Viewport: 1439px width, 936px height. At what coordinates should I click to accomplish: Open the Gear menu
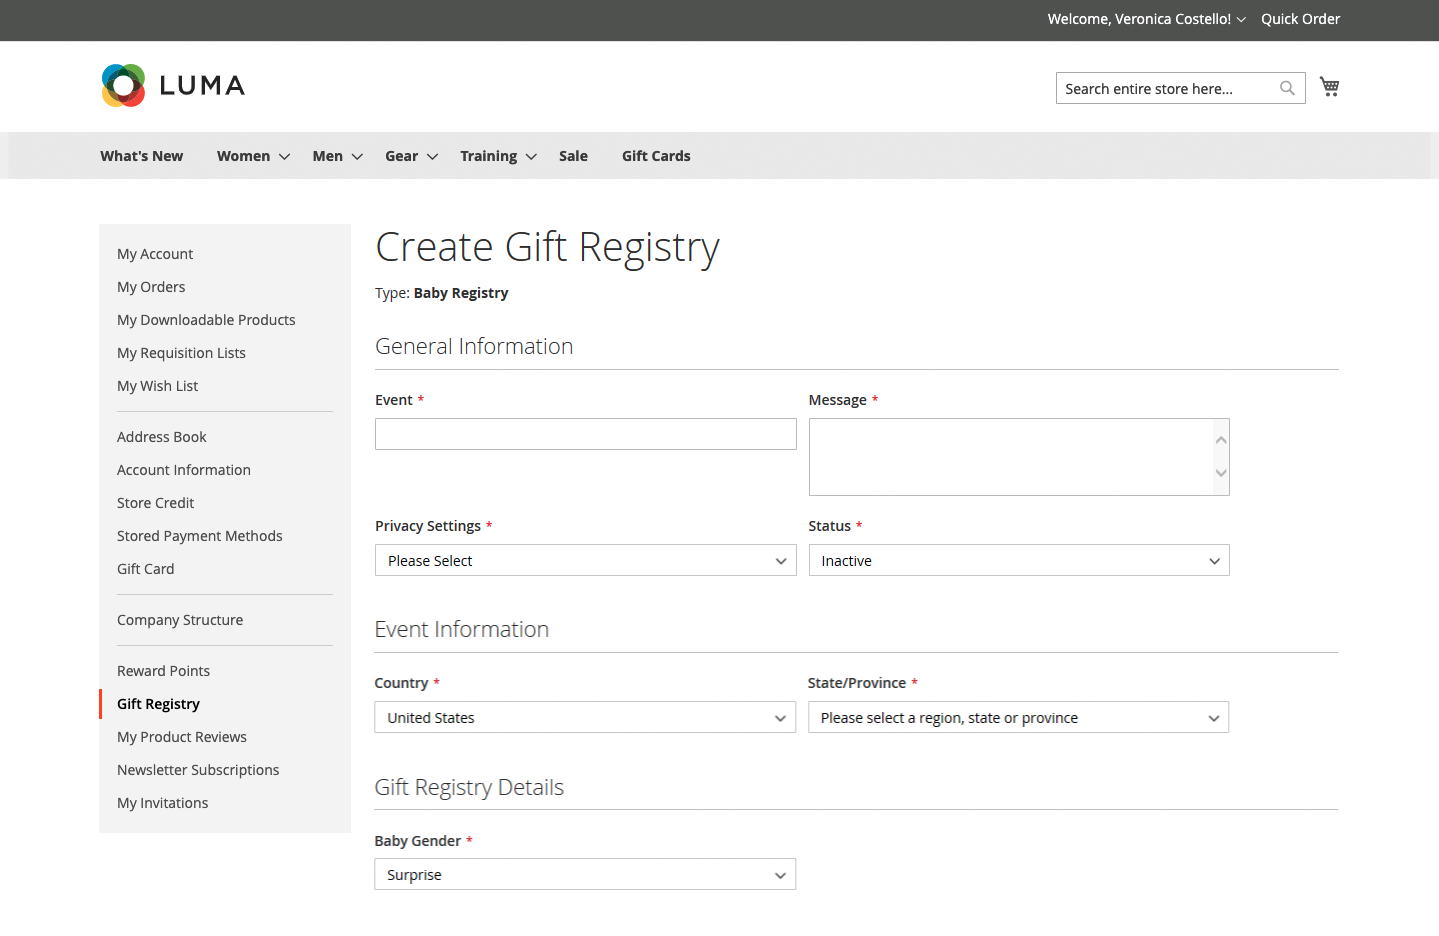coord(411,156)
